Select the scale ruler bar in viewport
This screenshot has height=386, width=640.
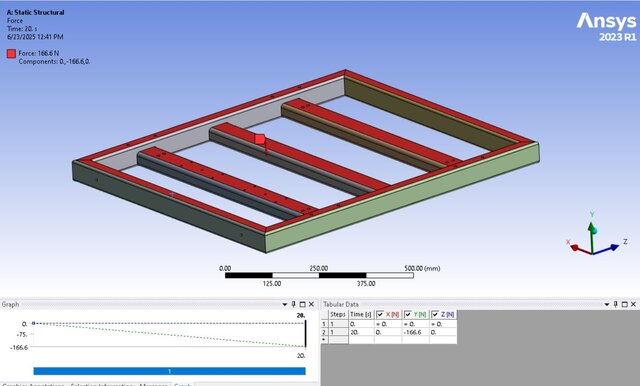(x=319, y=275)
